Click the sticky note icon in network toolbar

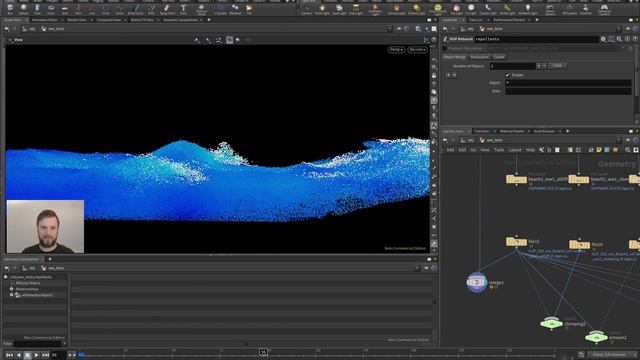click(x=599, y=150)
